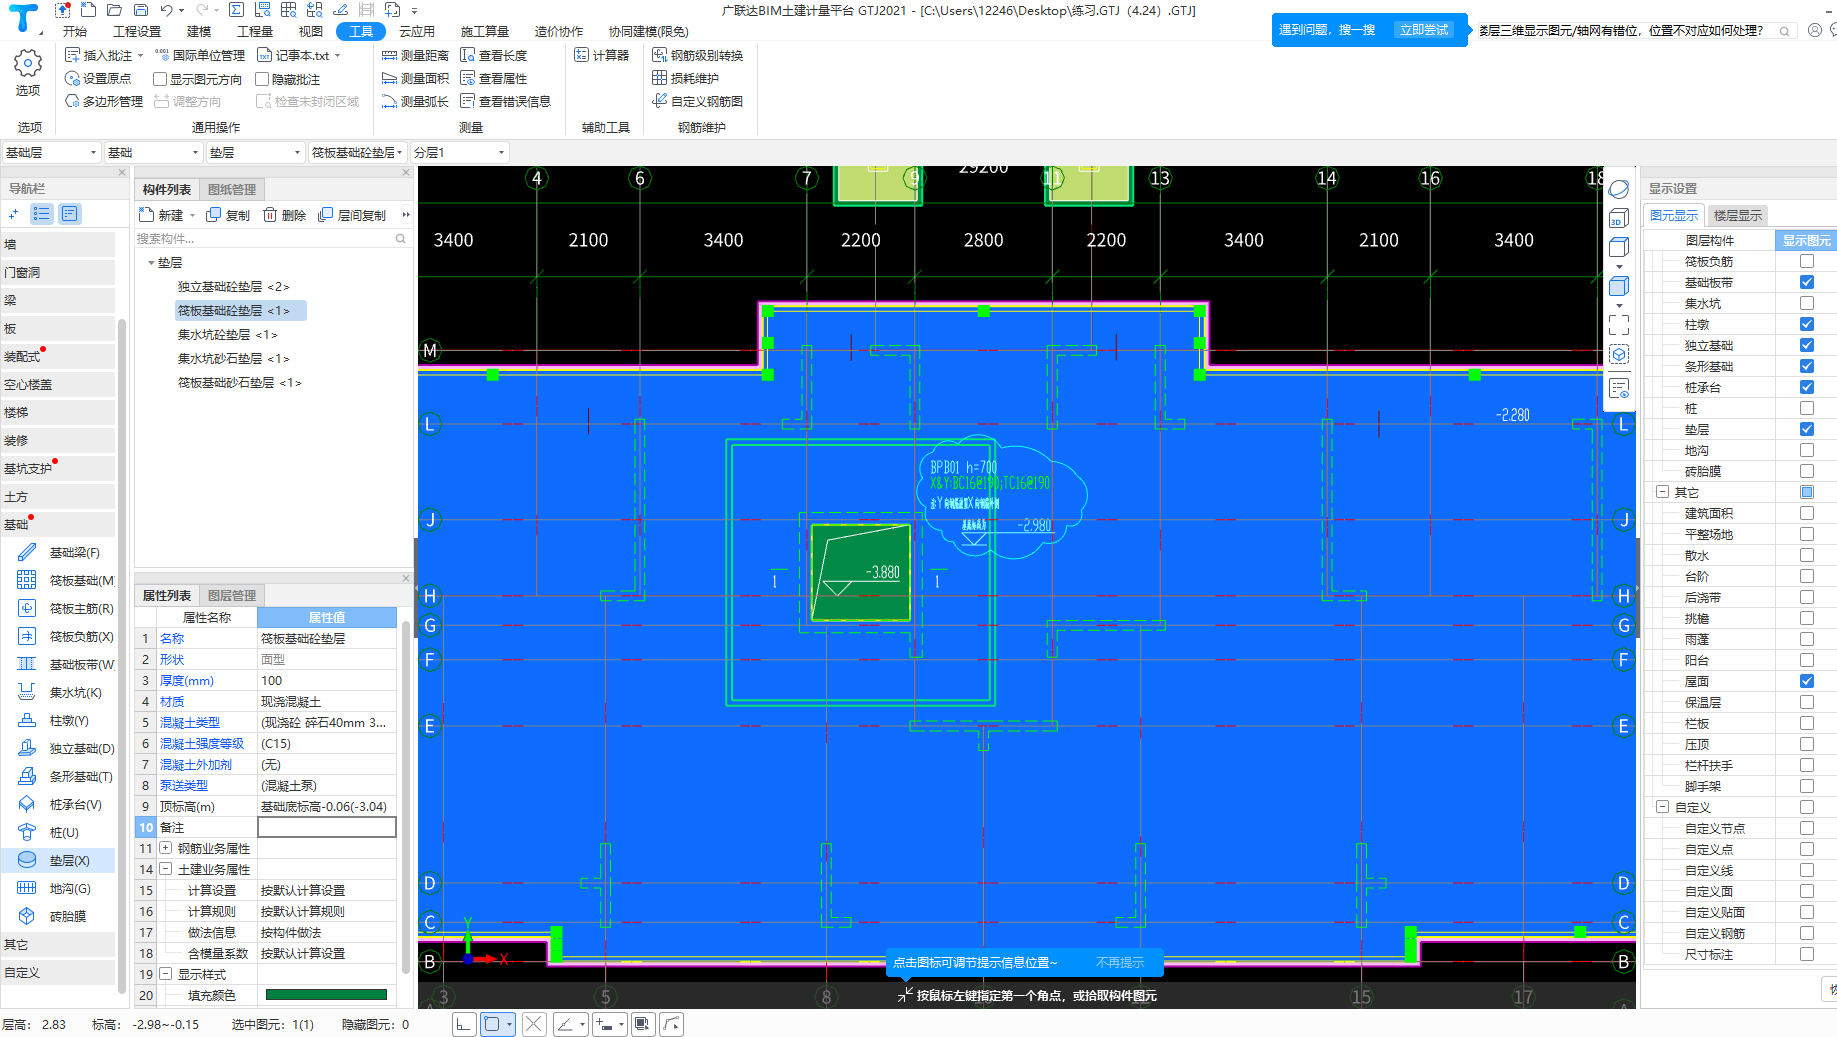Collapse the 垫层 tree node
This screenshot has height=1037, width=1837.
click(x=151, y=263)
